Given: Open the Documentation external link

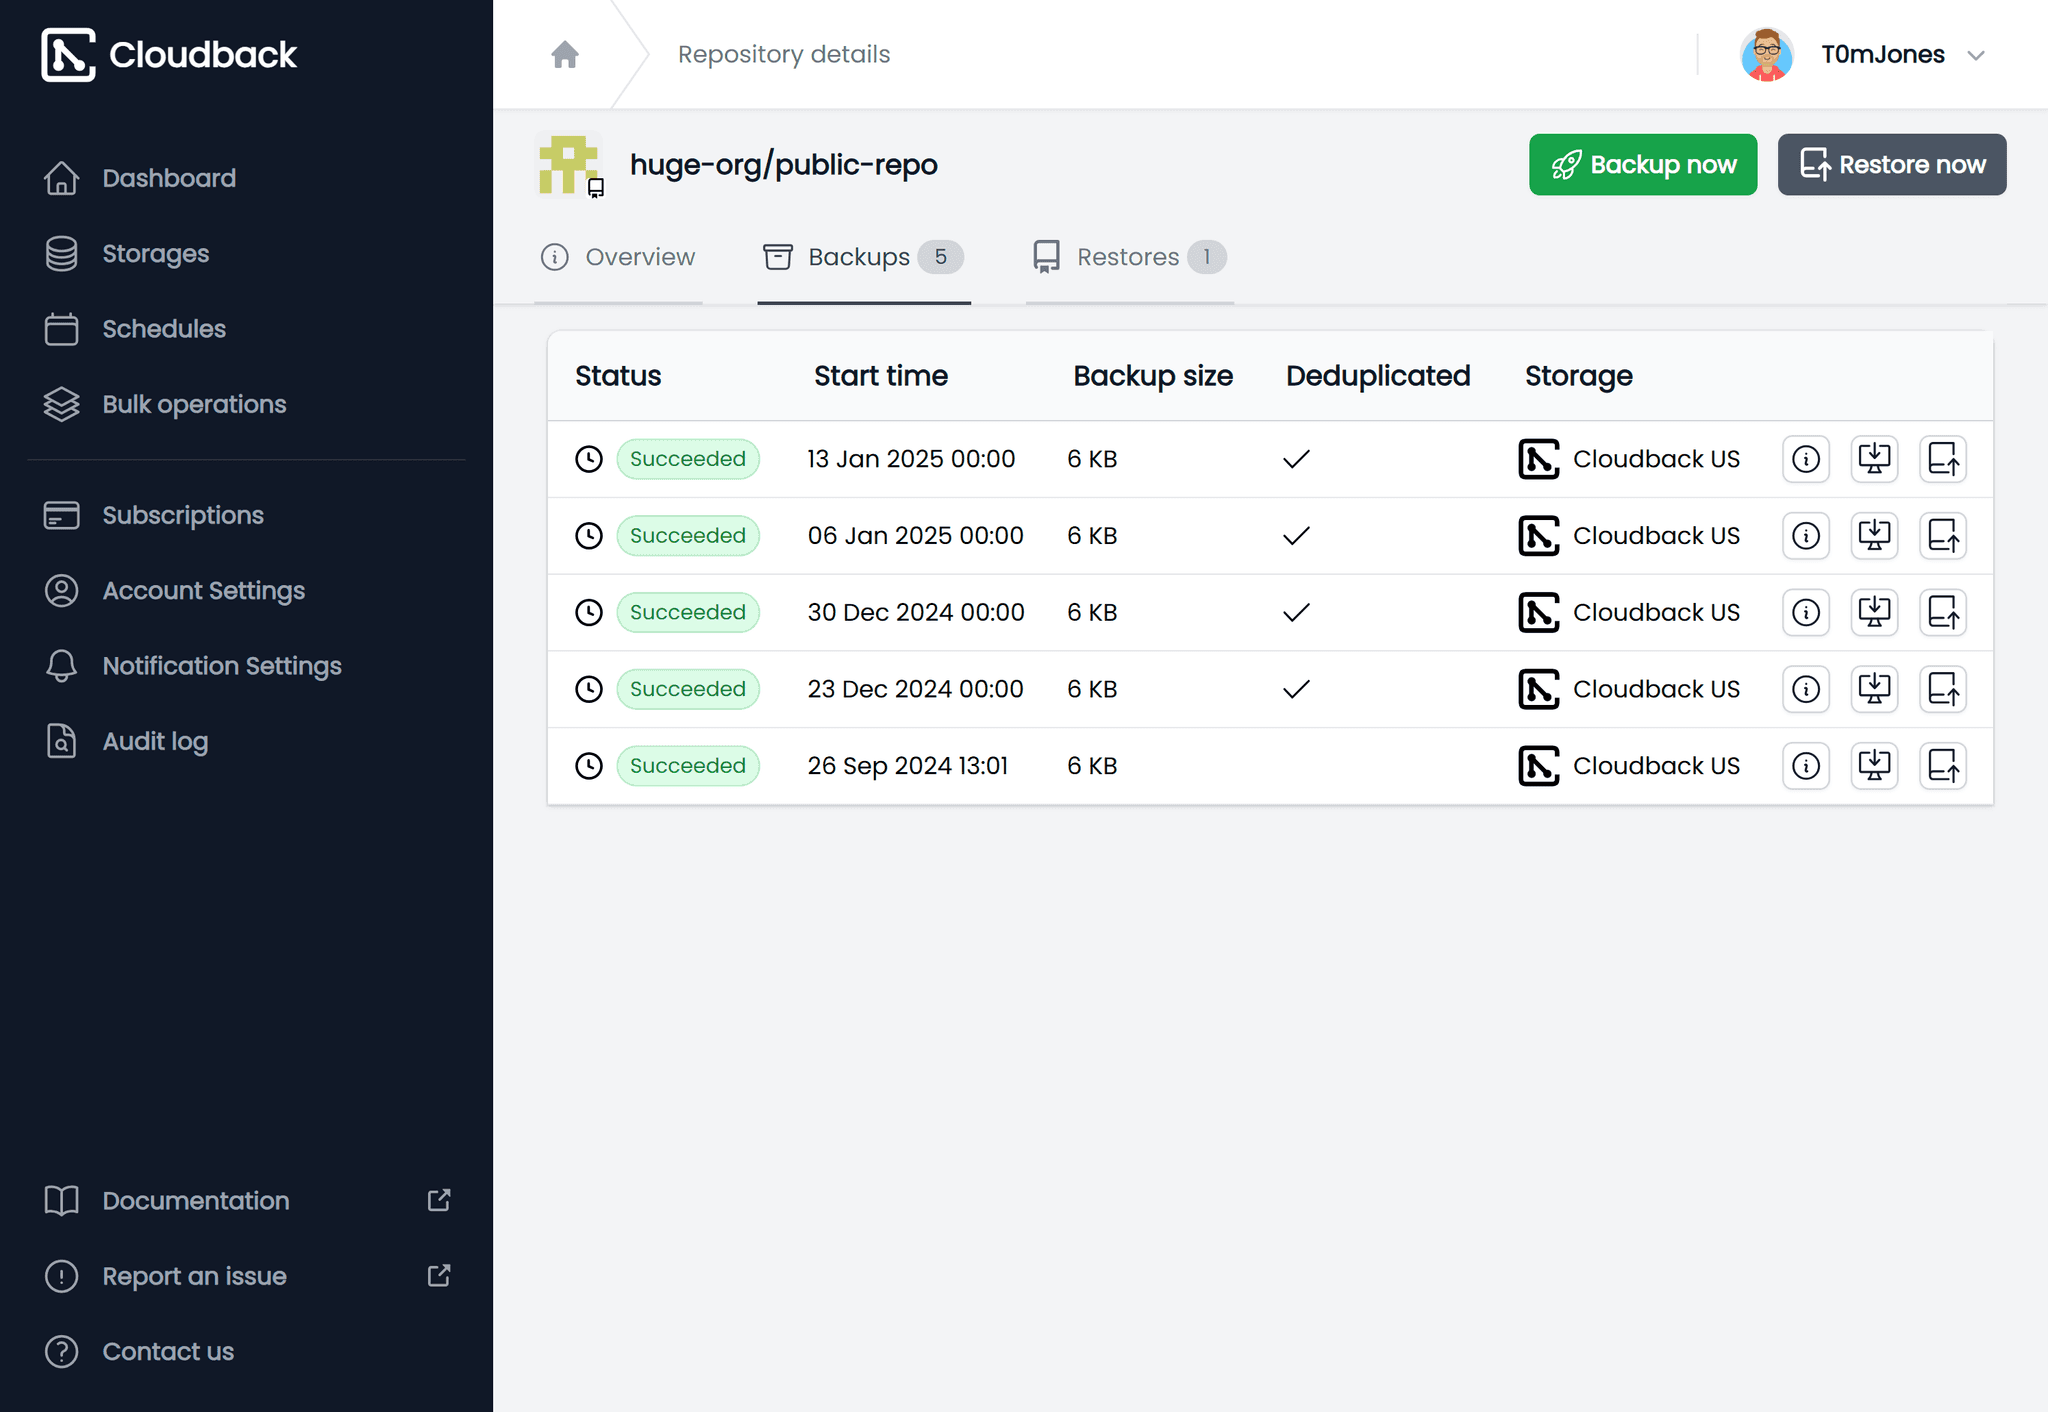Looking at the screenshot, I should click(x=196, y=1200).
